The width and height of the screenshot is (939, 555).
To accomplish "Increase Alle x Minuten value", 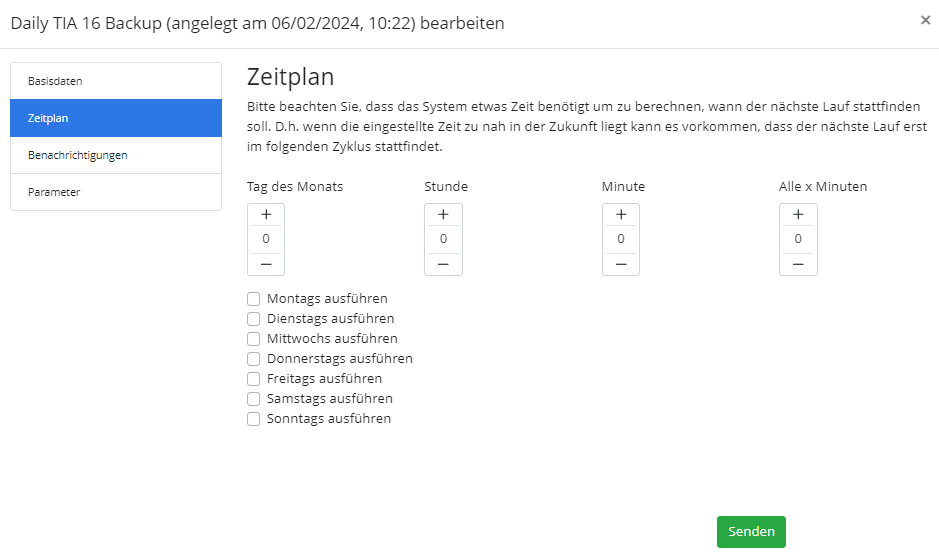I will point(798,215).
